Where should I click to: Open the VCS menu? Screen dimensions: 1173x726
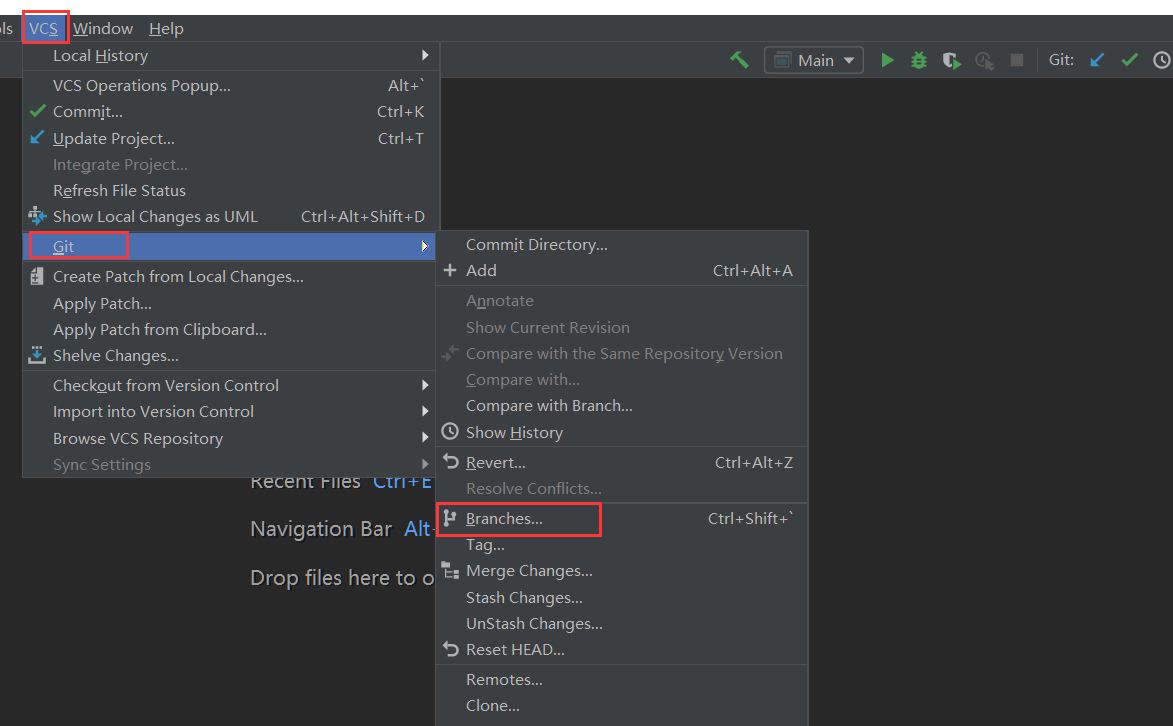[43, 28]
